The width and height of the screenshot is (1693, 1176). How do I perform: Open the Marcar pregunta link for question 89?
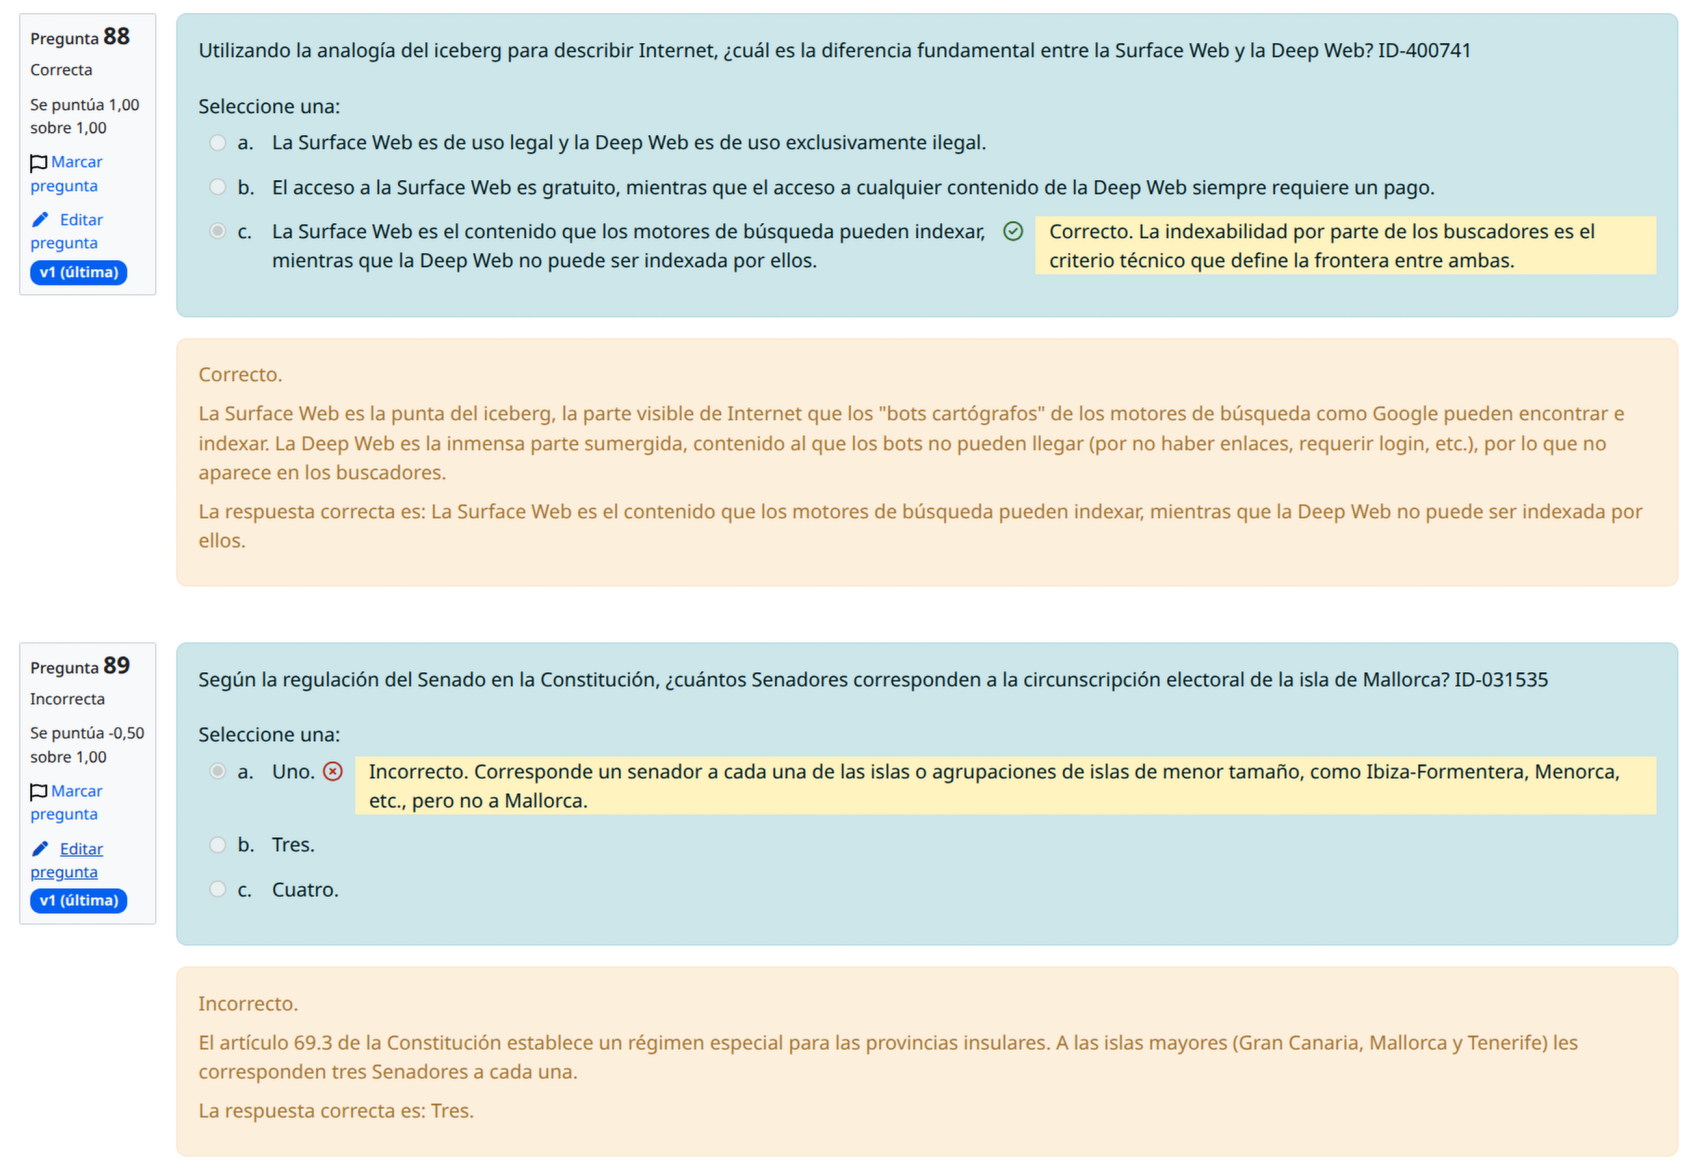pos(76,791)
